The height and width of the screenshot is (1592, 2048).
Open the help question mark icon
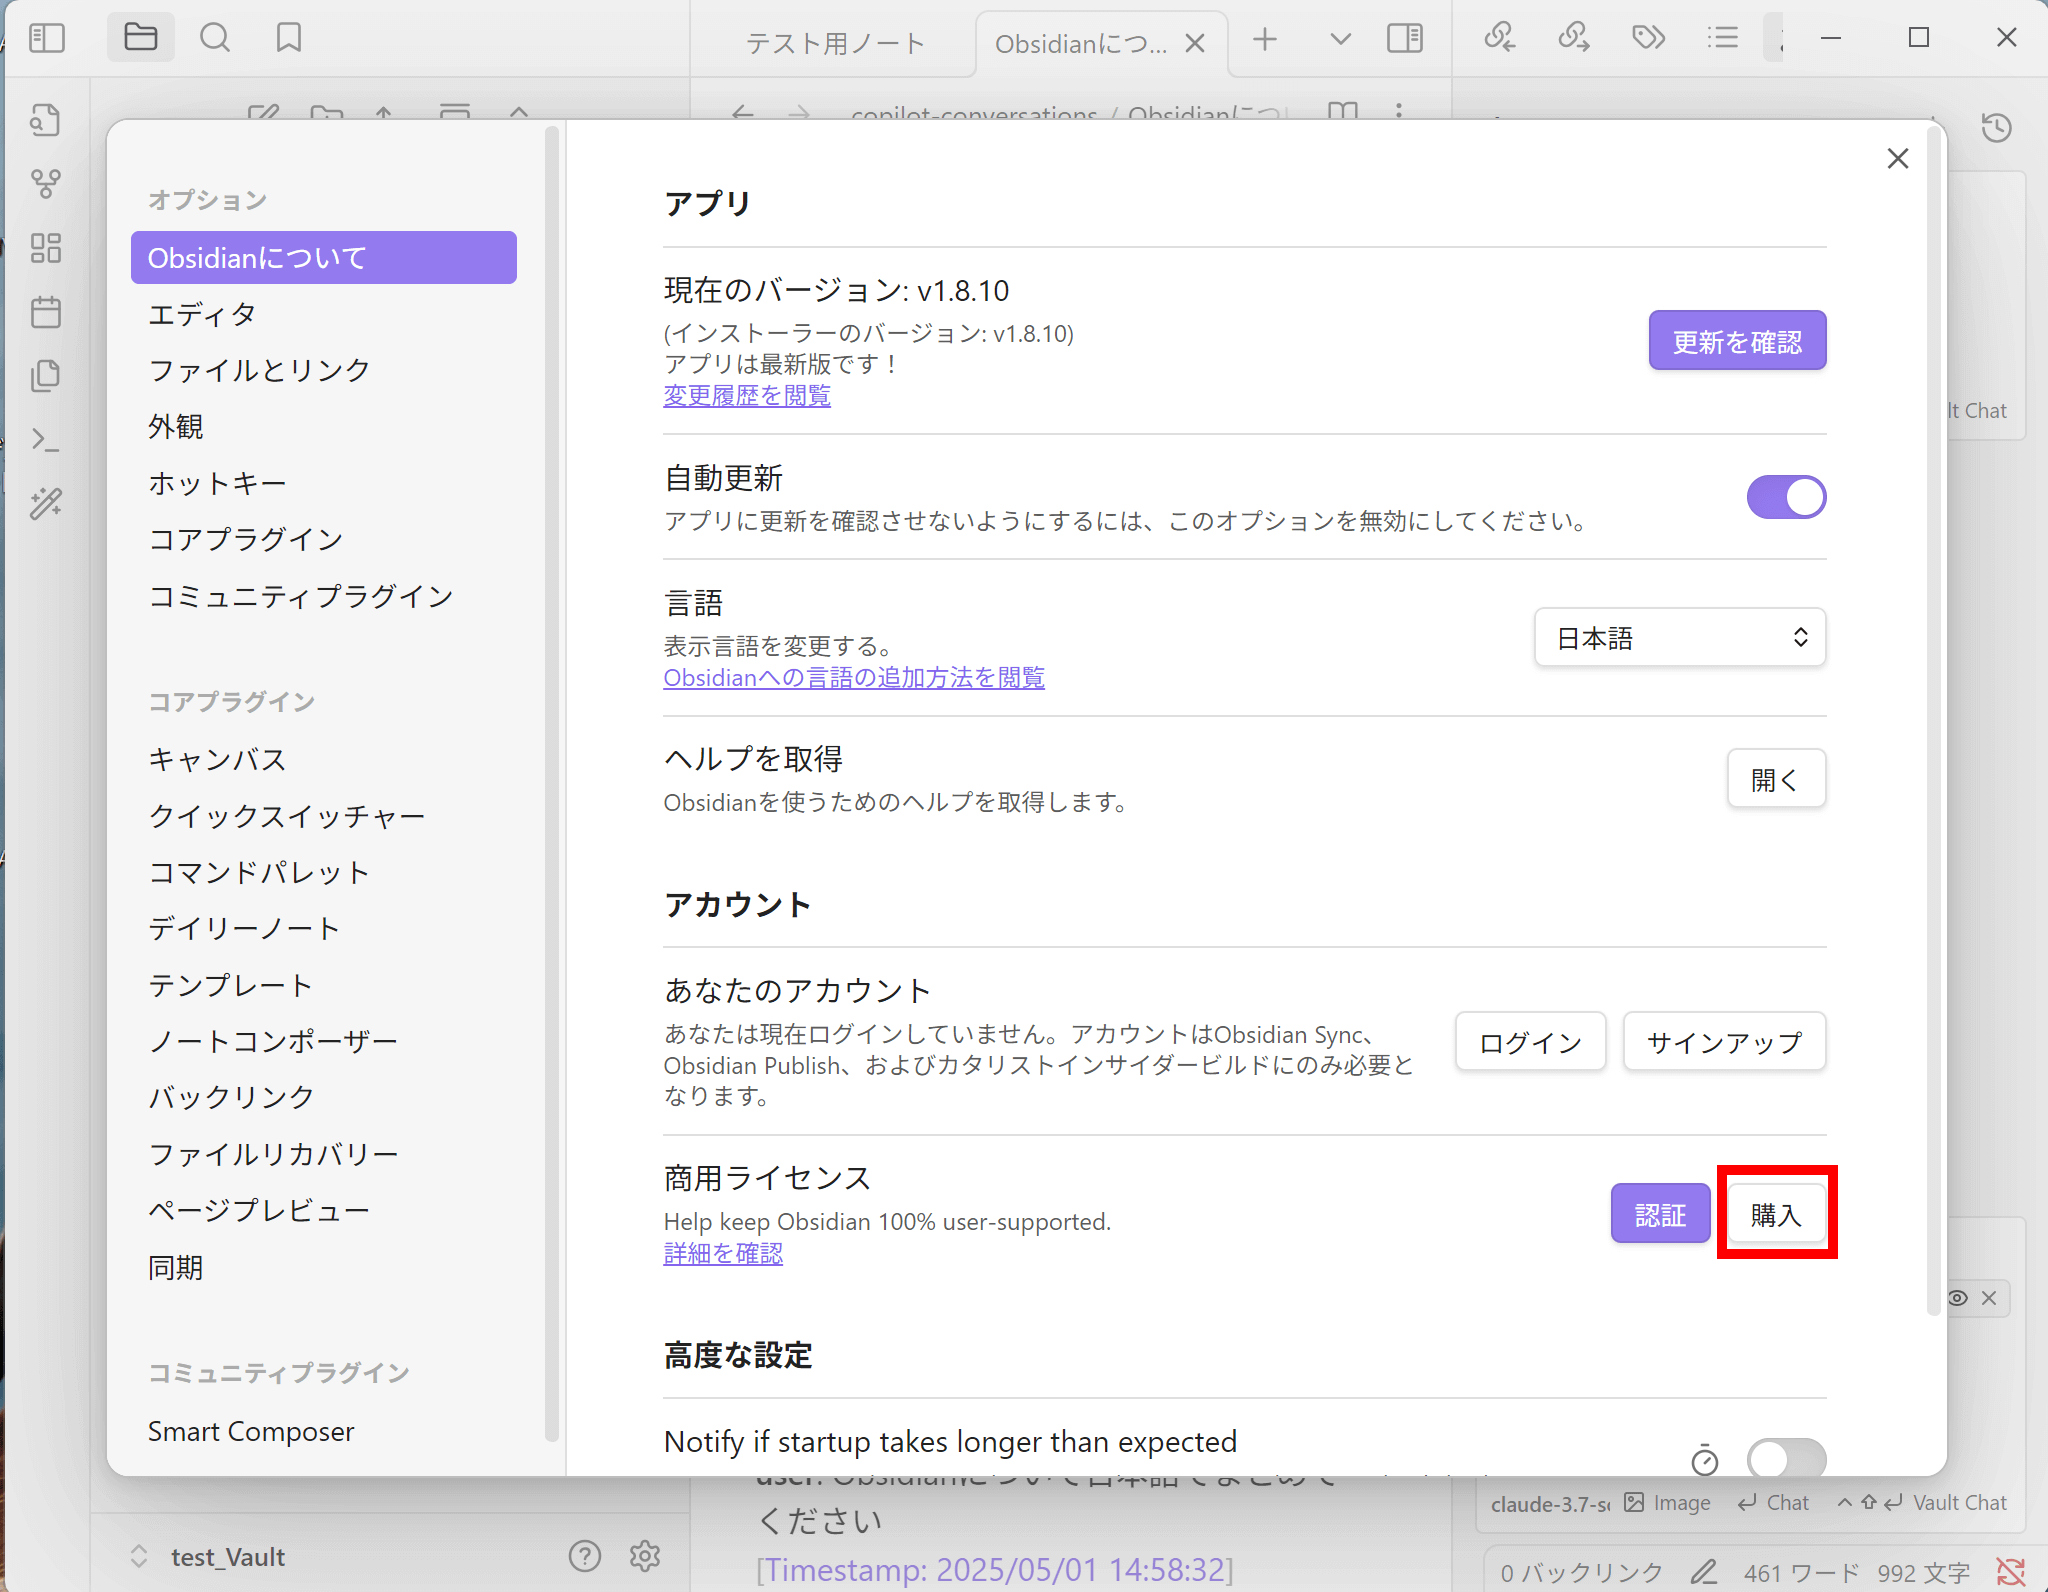[585, 1556]
